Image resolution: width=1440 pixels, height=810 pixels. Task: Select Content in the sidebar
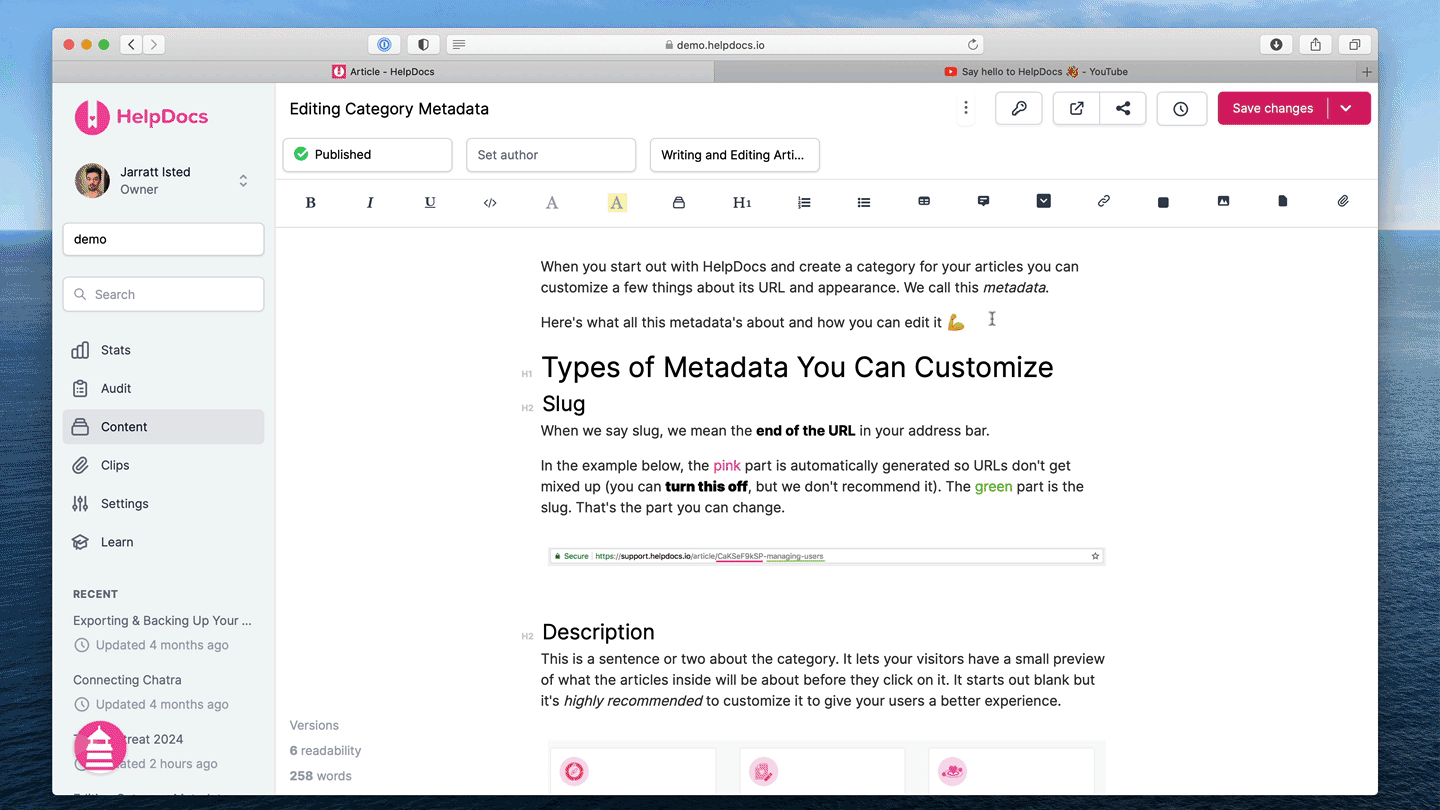(164, 427)
